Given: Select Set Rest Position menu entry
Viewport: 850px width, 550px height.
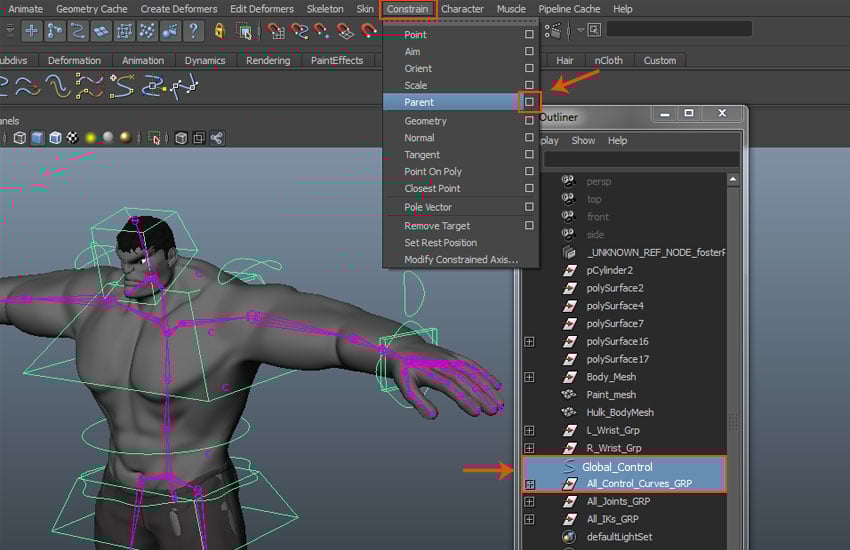Looking at the screenshot, I should (x=440, y=243).
